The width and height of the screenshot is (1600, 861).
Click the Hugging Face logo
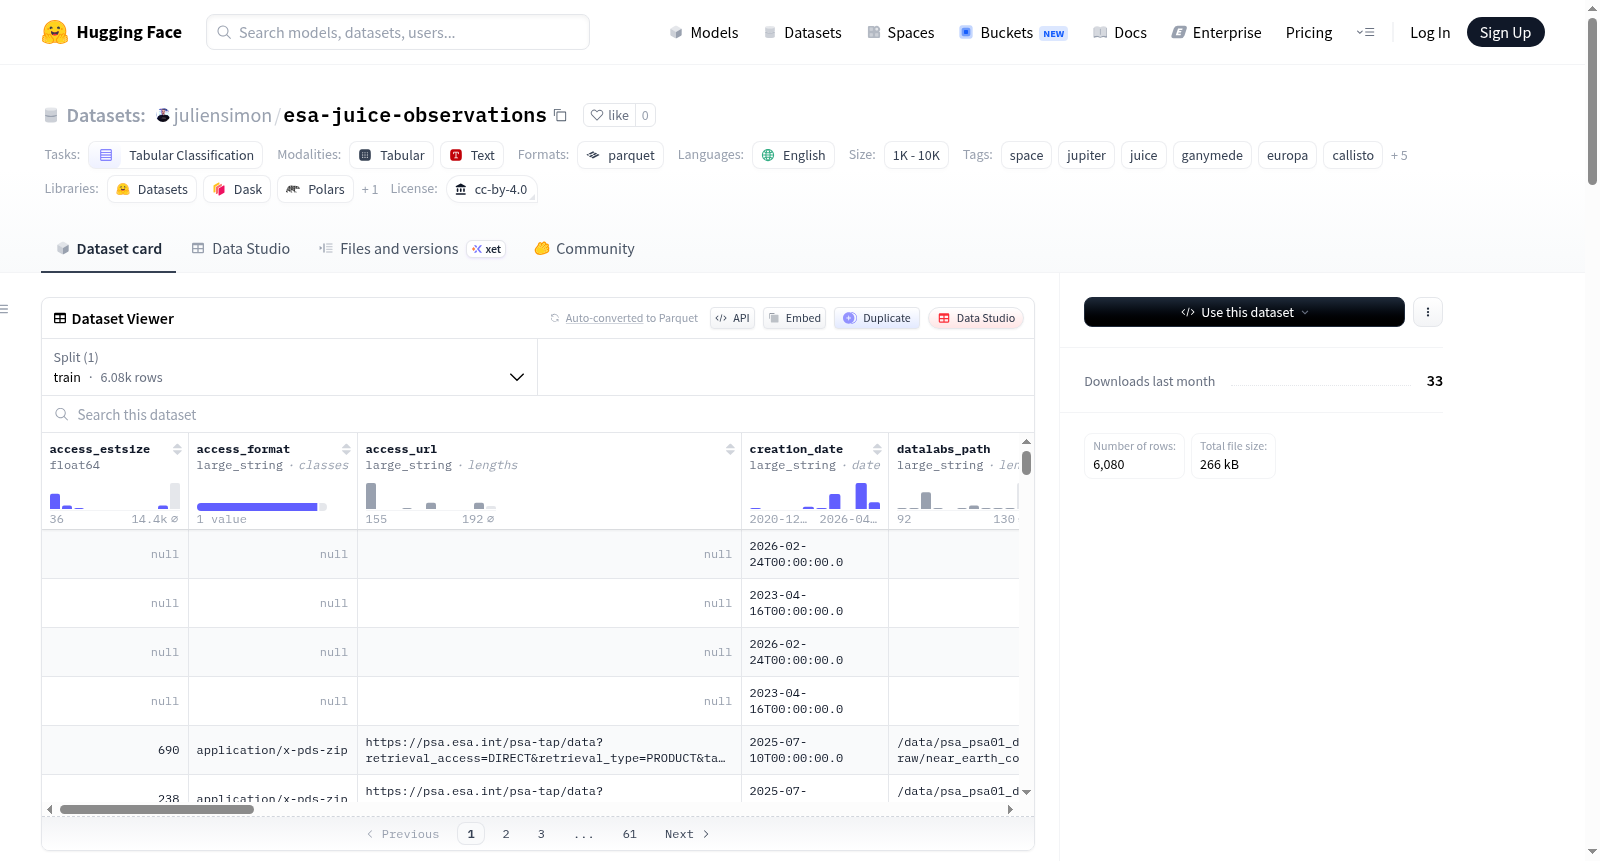111,32
